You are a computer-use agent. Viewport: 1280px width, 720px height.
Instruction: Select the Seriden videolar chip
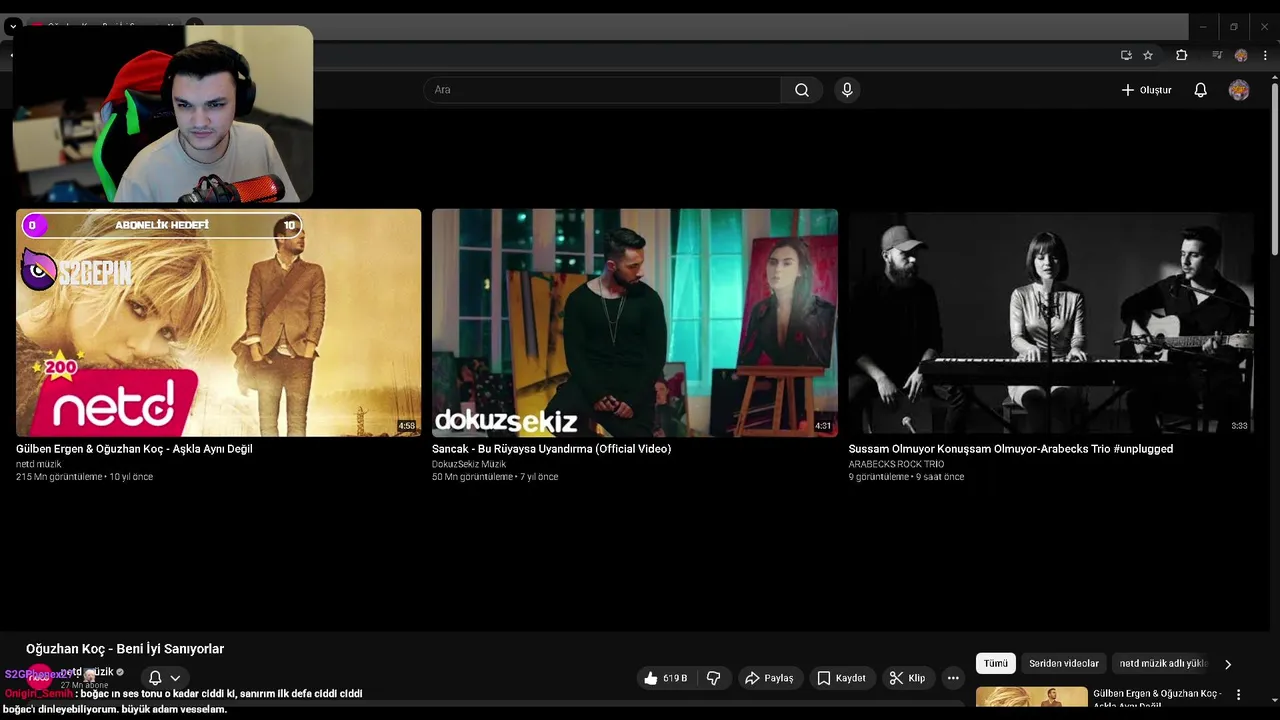pos(1064,663)
